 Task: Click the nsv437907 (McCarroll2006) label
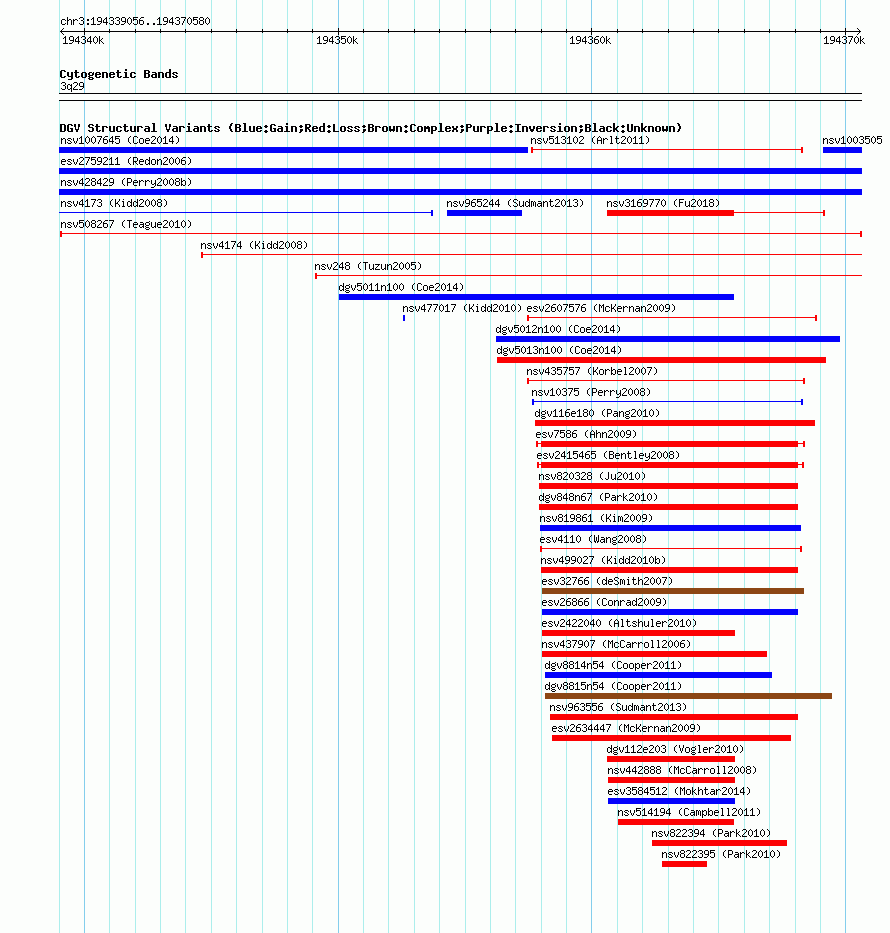click(x=616, y=644)
